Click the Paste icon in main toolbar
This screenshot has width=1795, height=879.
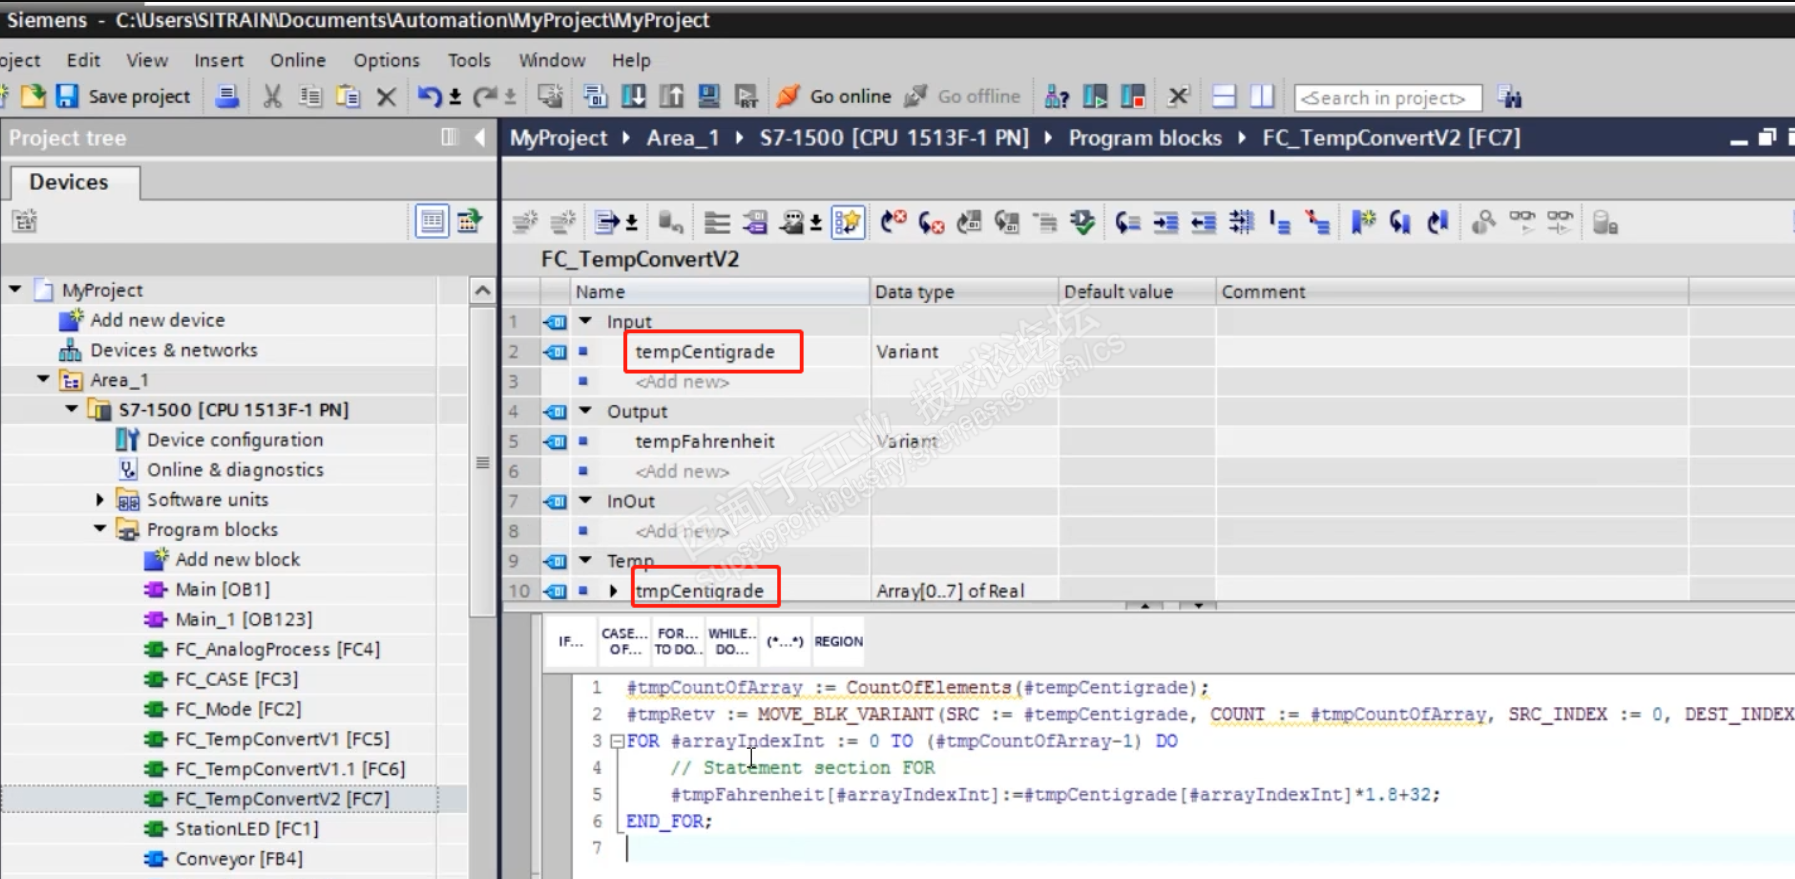coord(348,96)
